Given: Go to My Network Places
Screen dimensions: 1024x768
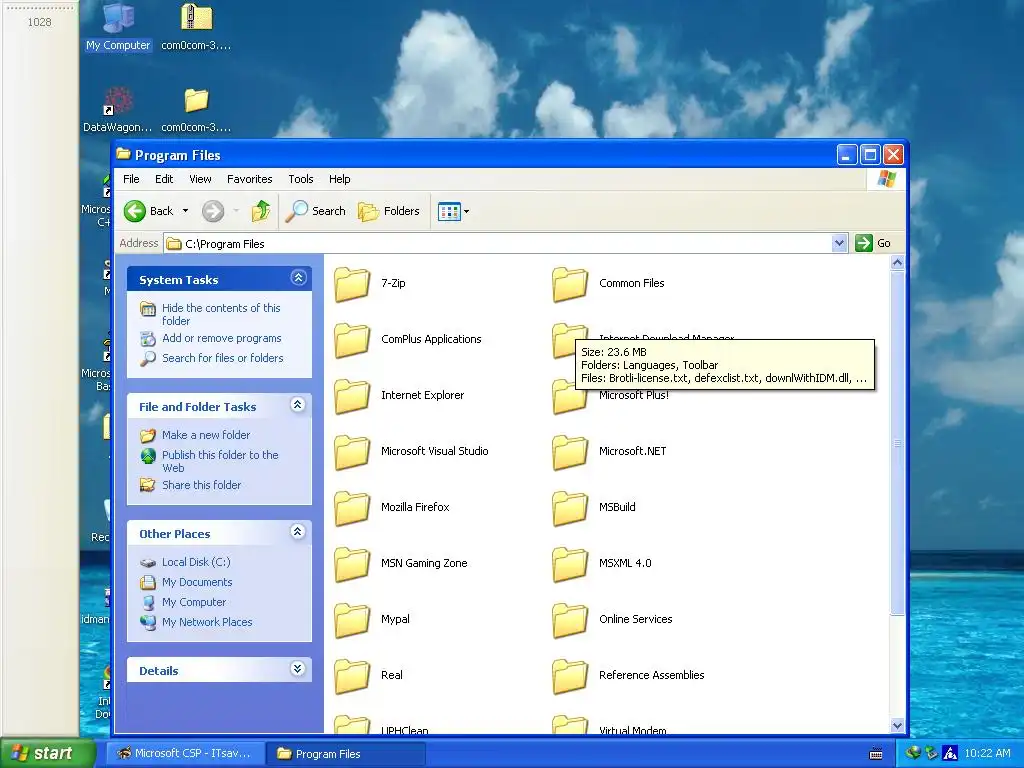Looking at the screenshot, I should [207, 622].
